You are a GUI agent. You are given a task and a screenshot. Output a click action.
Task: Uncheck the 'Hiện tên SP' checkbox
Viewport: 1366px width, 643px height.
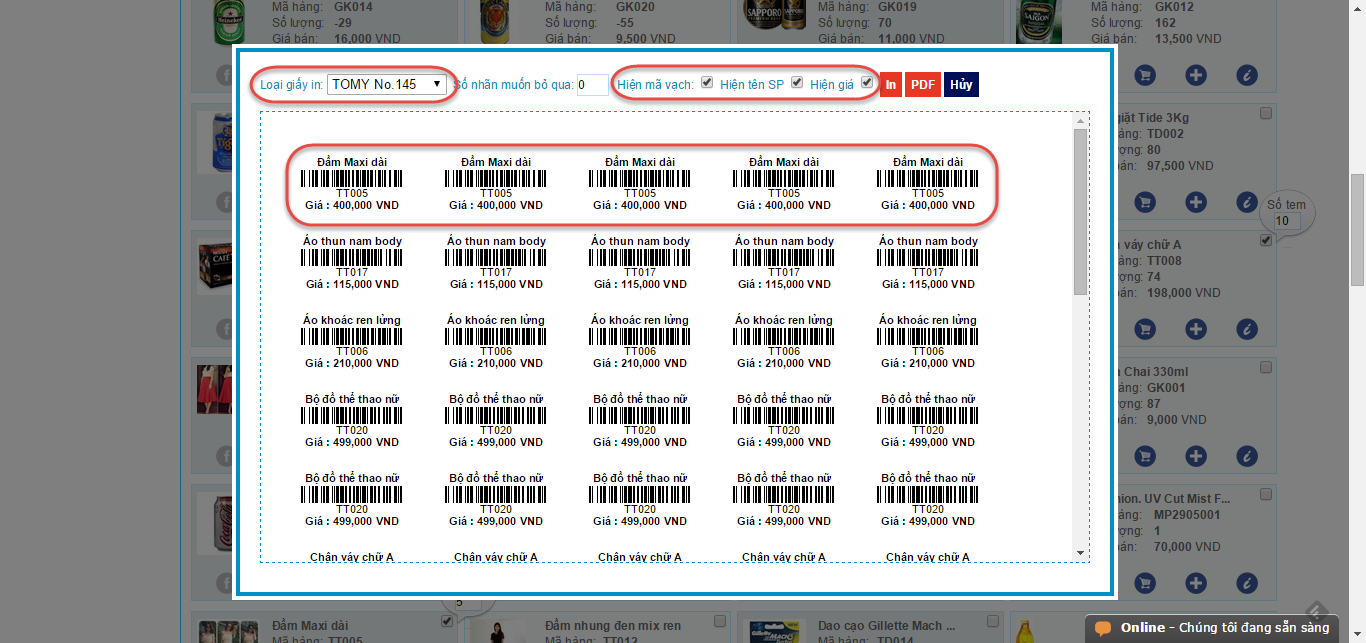point(797,83)
